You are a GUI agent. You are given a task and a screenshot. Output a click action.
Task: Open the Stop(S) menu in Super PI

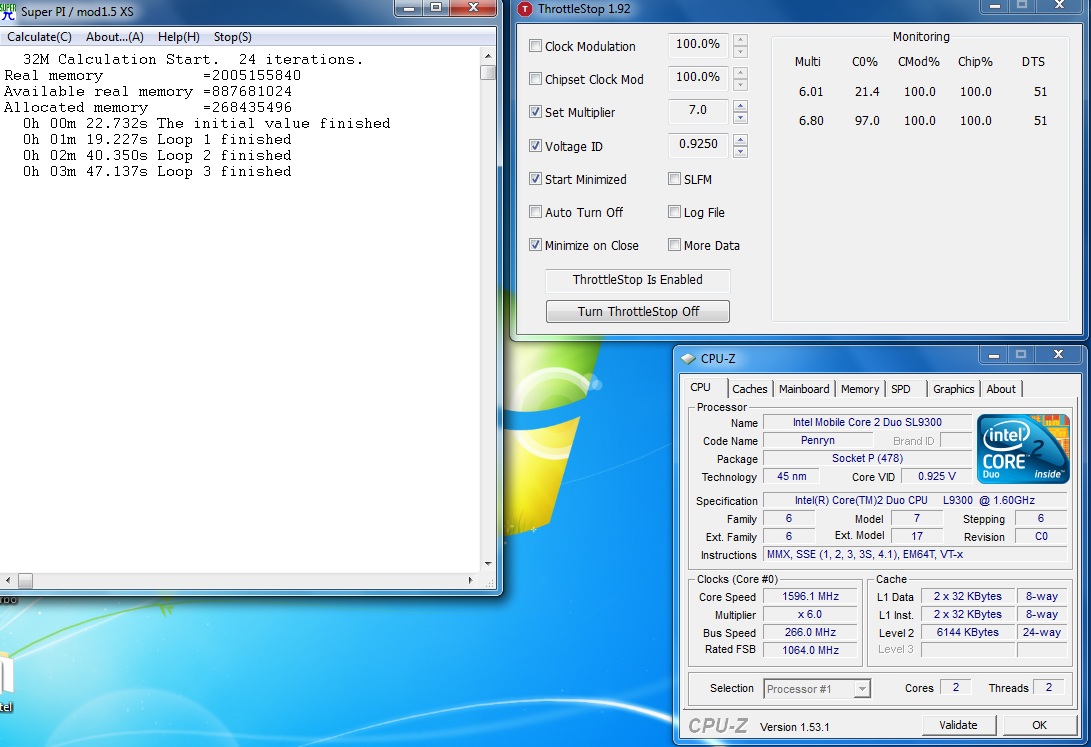pos(232,37)
